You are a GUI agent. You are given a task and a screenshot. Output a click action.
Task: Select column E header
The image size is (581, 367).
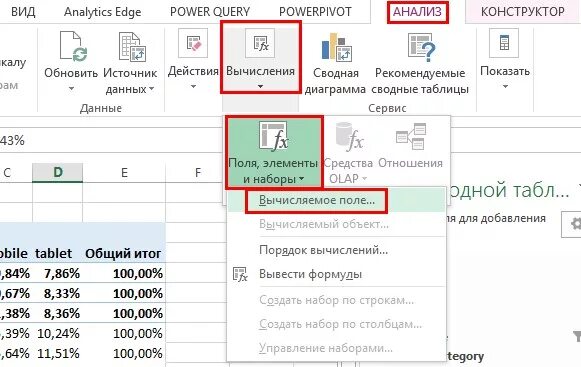click(124, 172)
